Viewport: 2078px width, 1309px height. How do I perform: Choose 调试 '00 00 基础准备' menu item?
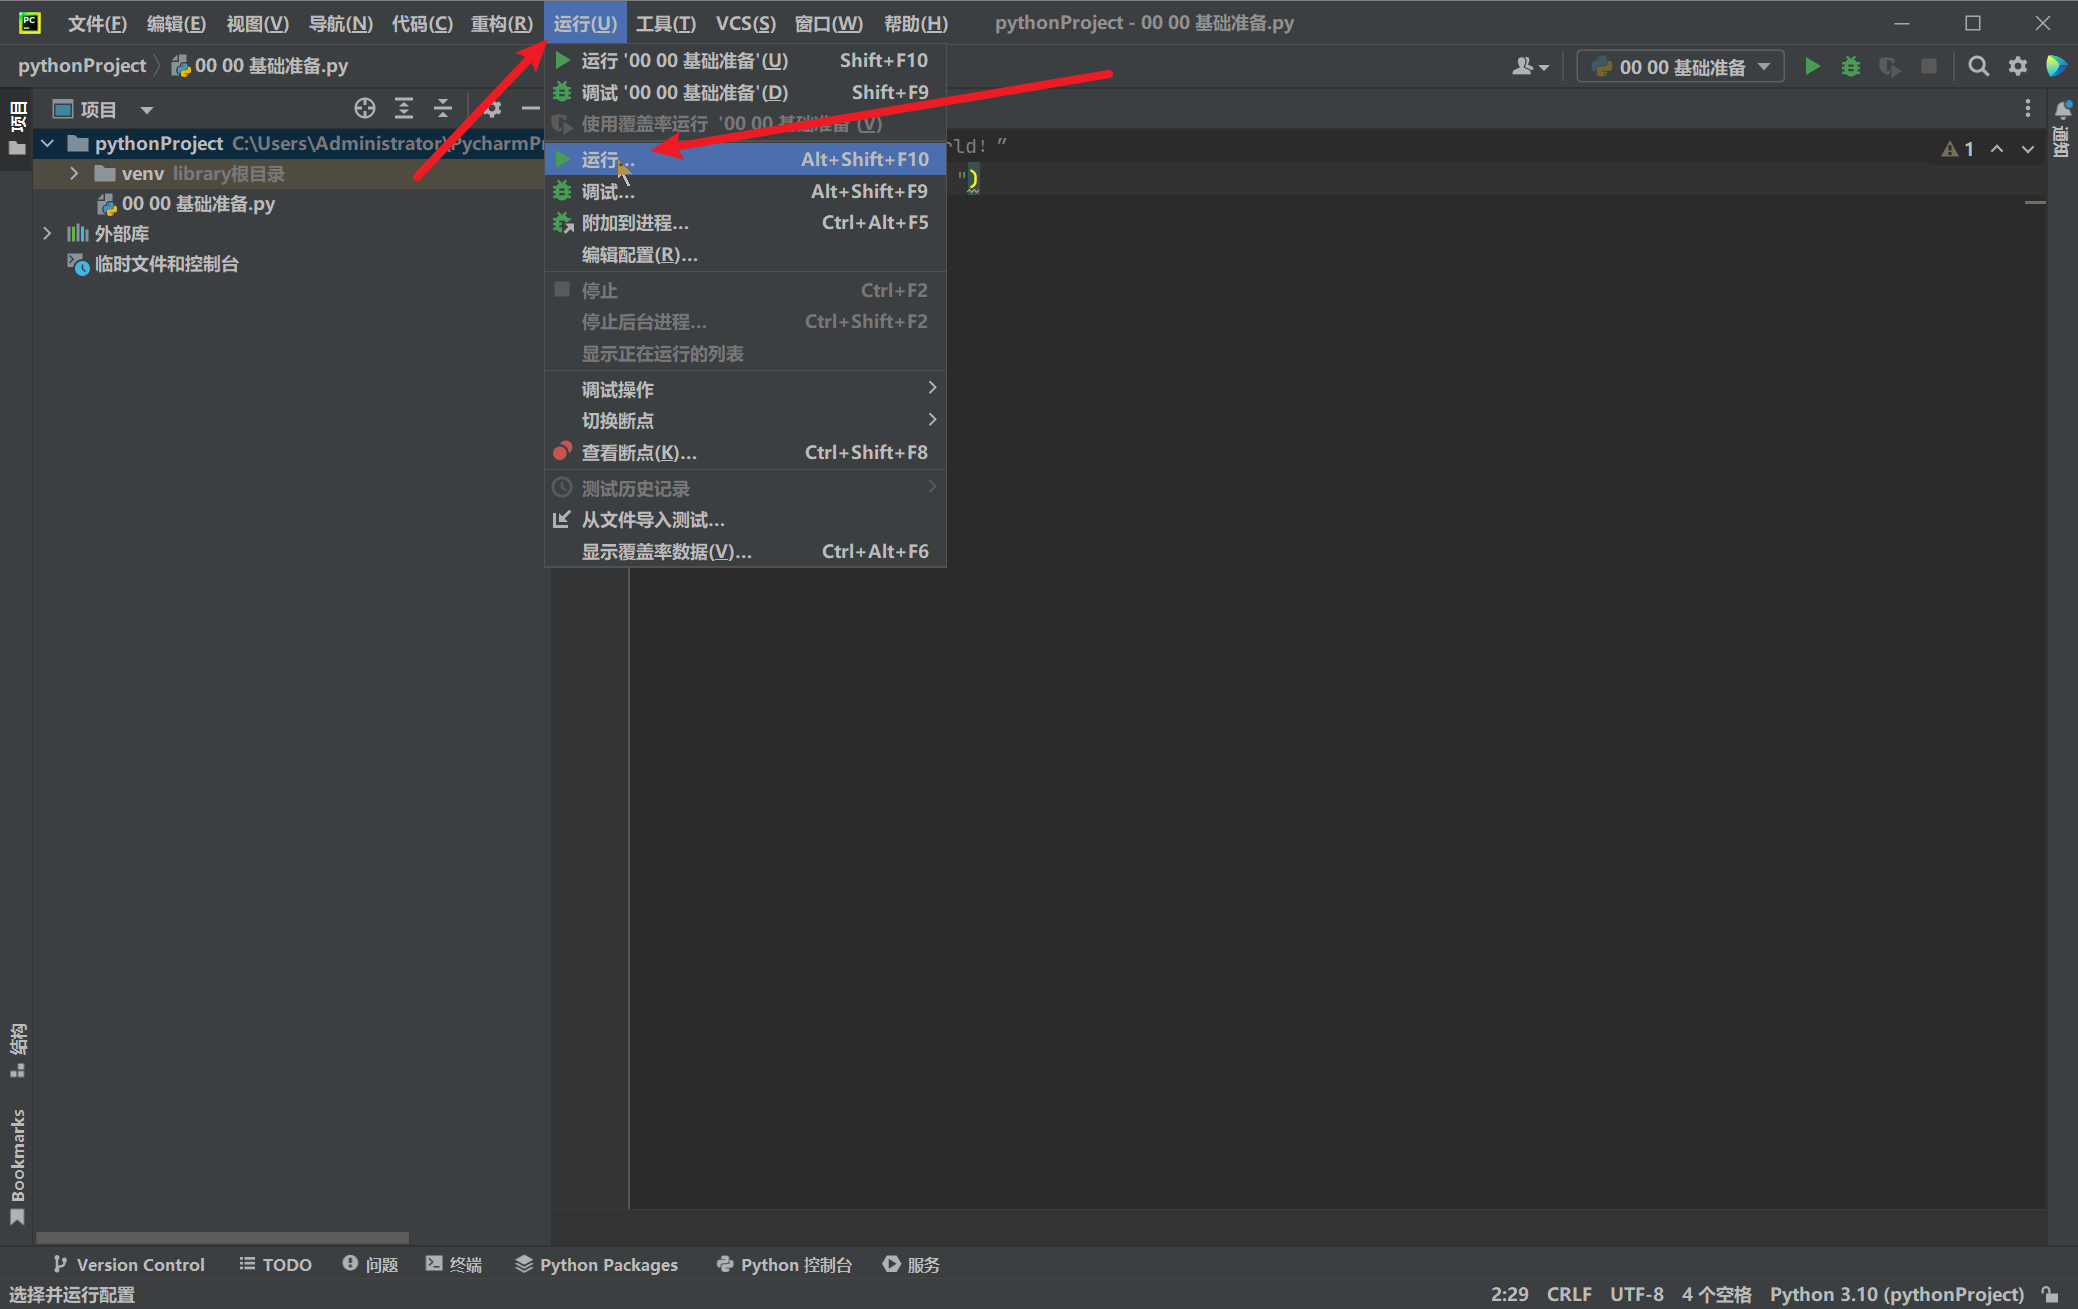tap(745, 92)
